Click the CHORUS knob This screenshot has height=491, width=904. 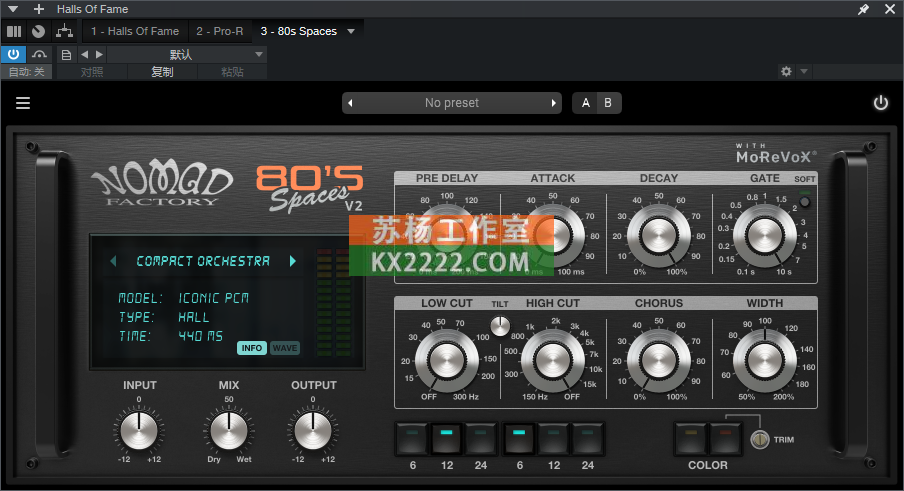(x=658, y=361)
